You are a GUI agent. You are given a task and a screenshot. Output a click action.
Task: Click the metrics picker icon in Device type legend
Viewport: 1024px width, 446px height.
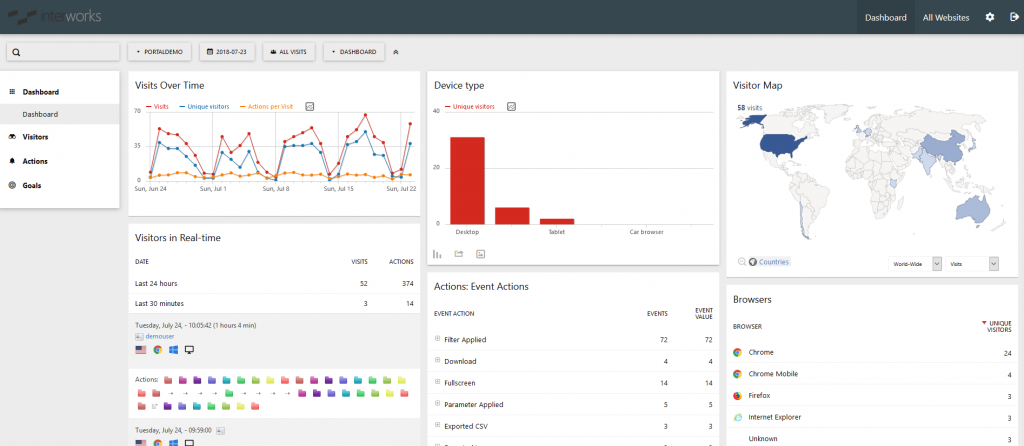coord(511,106)
